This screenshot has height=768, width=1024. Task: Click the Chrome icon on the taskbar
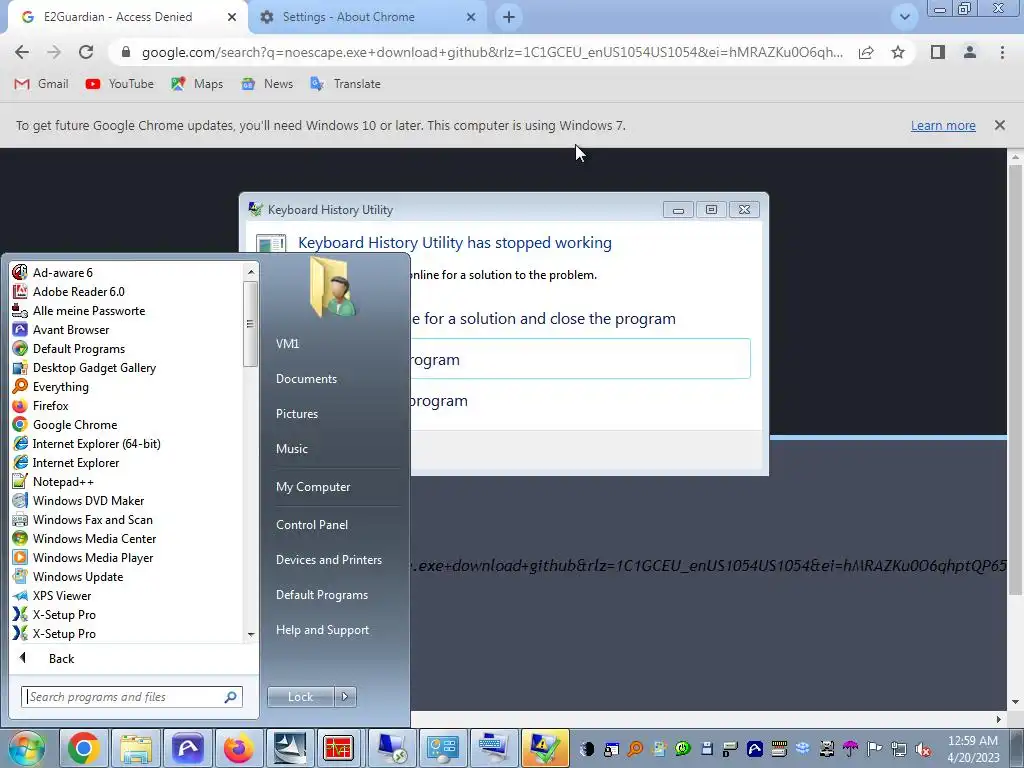coord(84,748)
